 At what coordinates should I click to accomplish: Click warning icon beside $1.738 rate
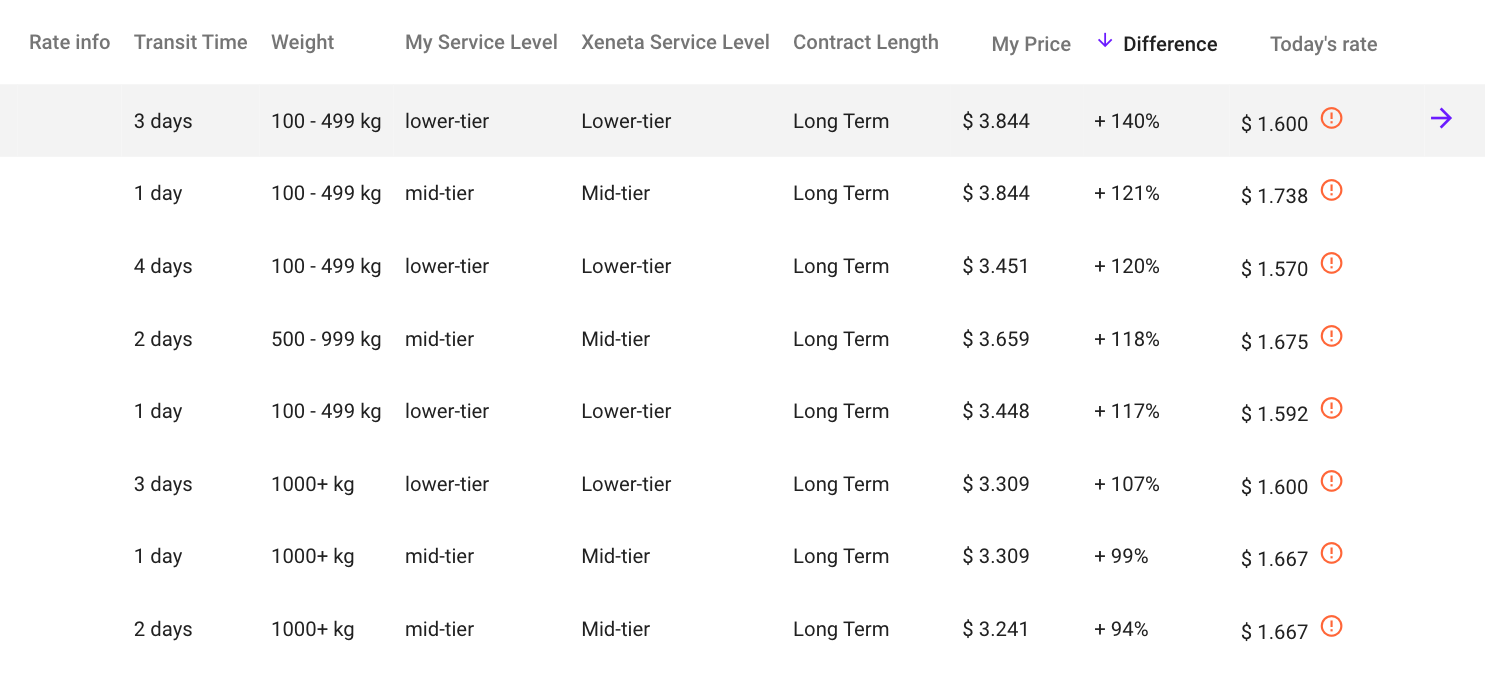point(1331,190)
